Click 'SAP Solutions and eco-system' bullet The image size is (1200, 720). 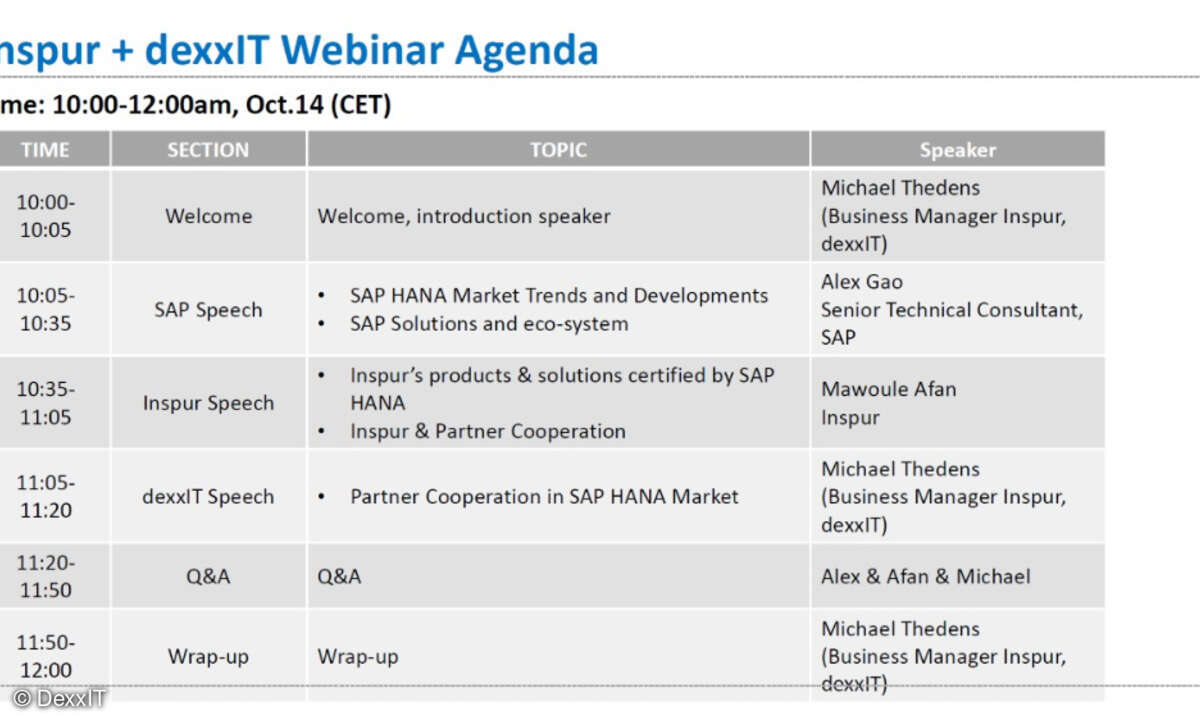[x=489, y=324]
